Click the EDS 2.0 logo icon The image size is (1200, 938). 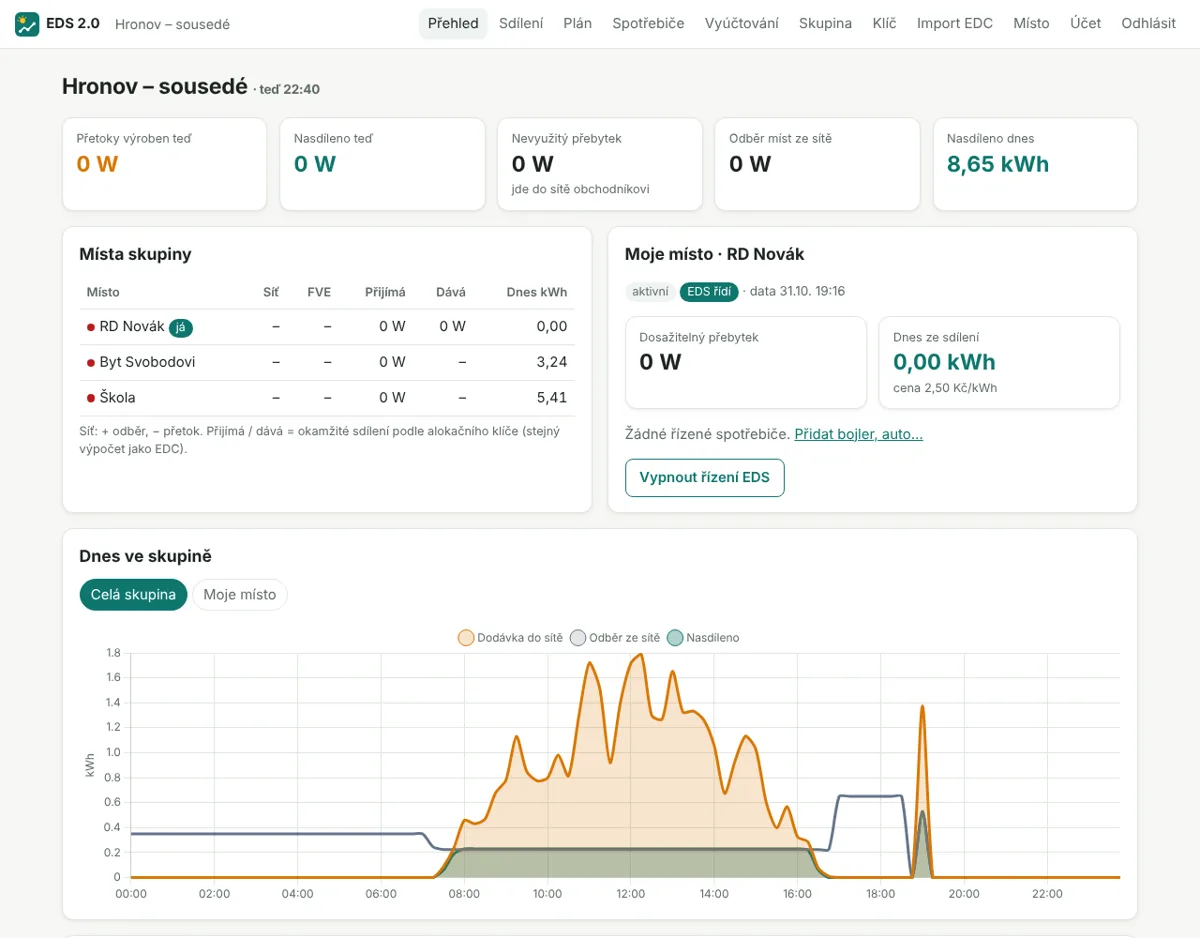pyautogui.click(x=27, y=24)
